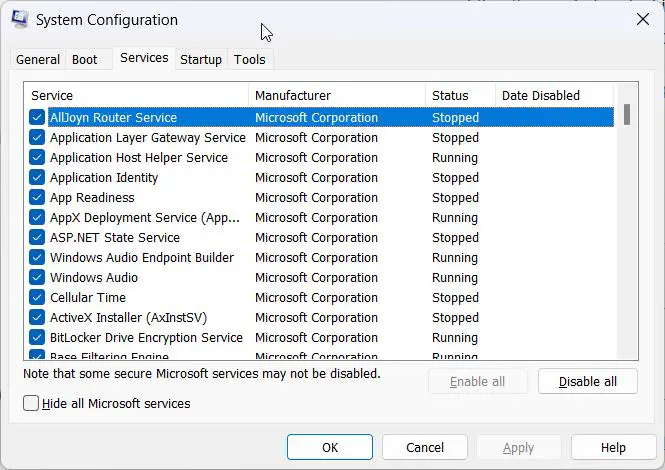This screenshot has width=665, height=470.
Task: Uncheck the Application Identity checkbox
Action: point(37,177)
